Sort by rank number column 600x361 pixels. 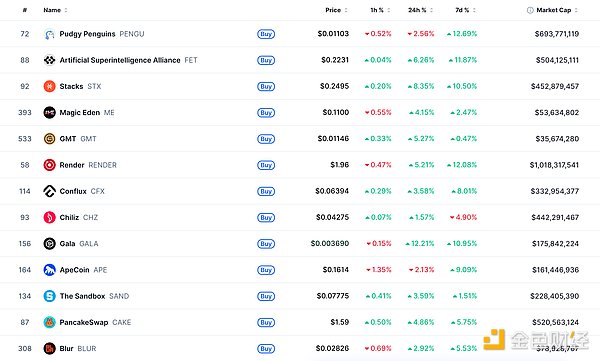tap(25, 10)
